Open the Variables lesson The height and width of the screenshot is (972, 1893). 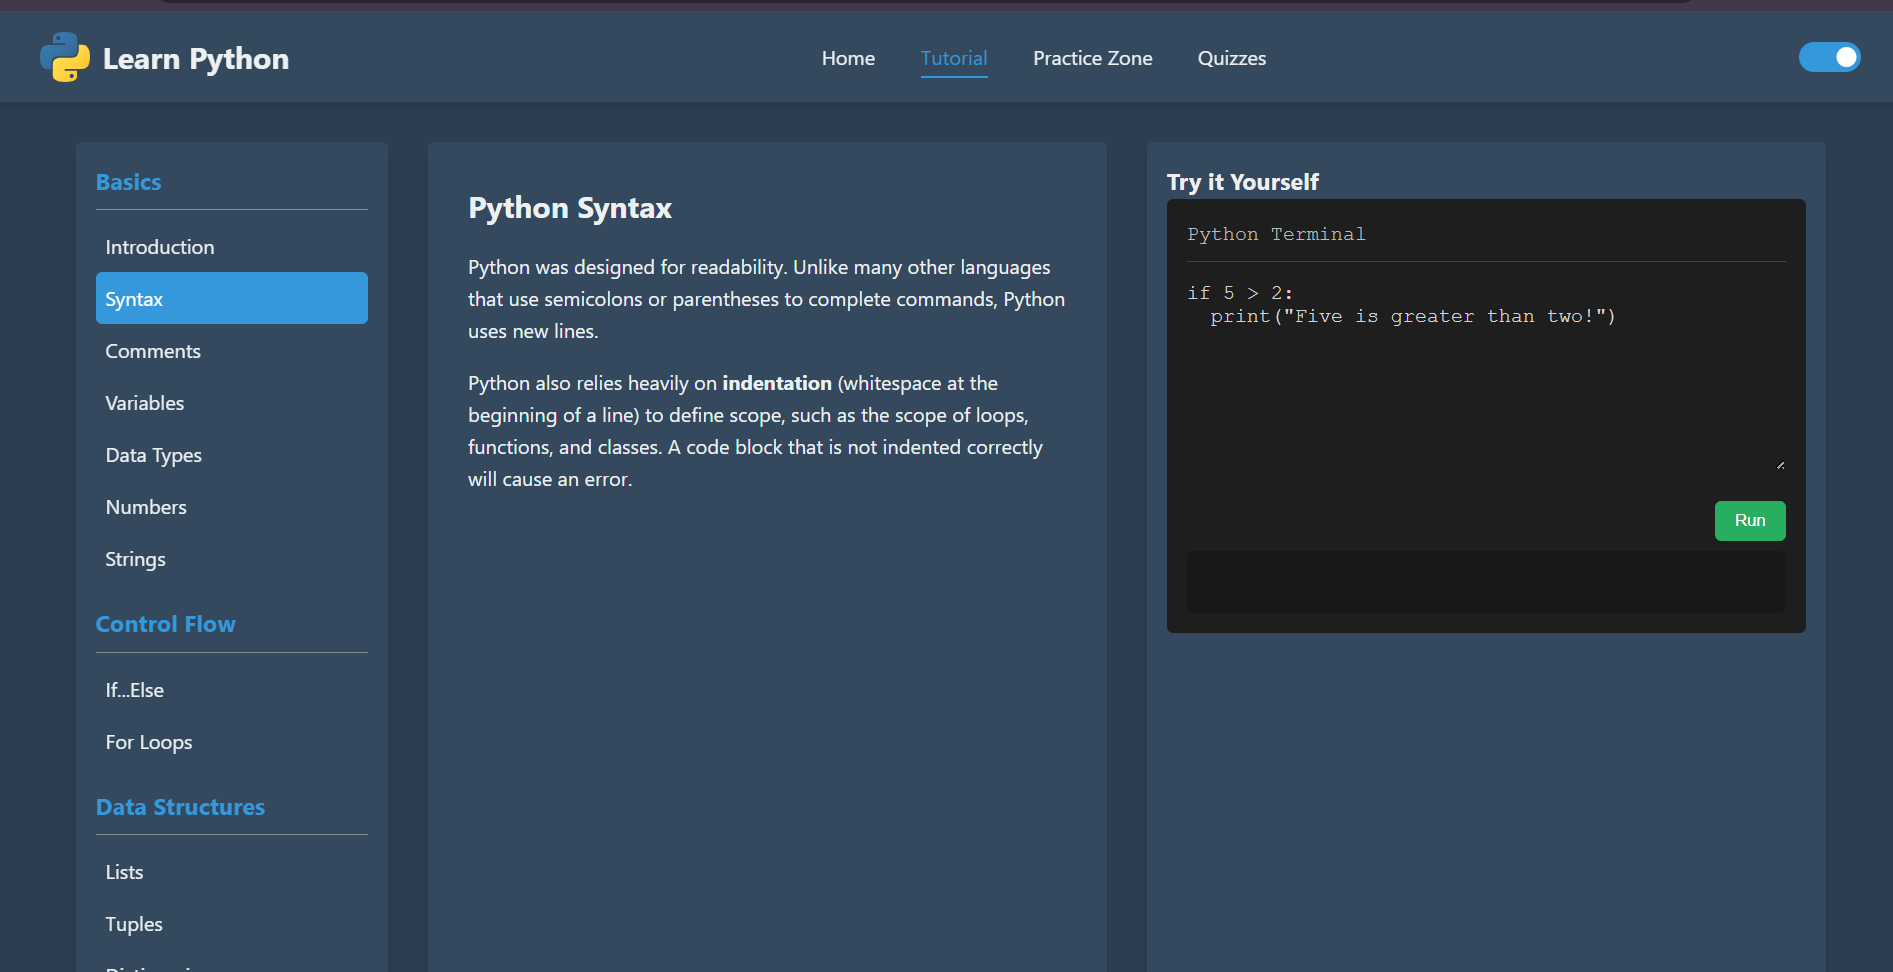(232, 403)
